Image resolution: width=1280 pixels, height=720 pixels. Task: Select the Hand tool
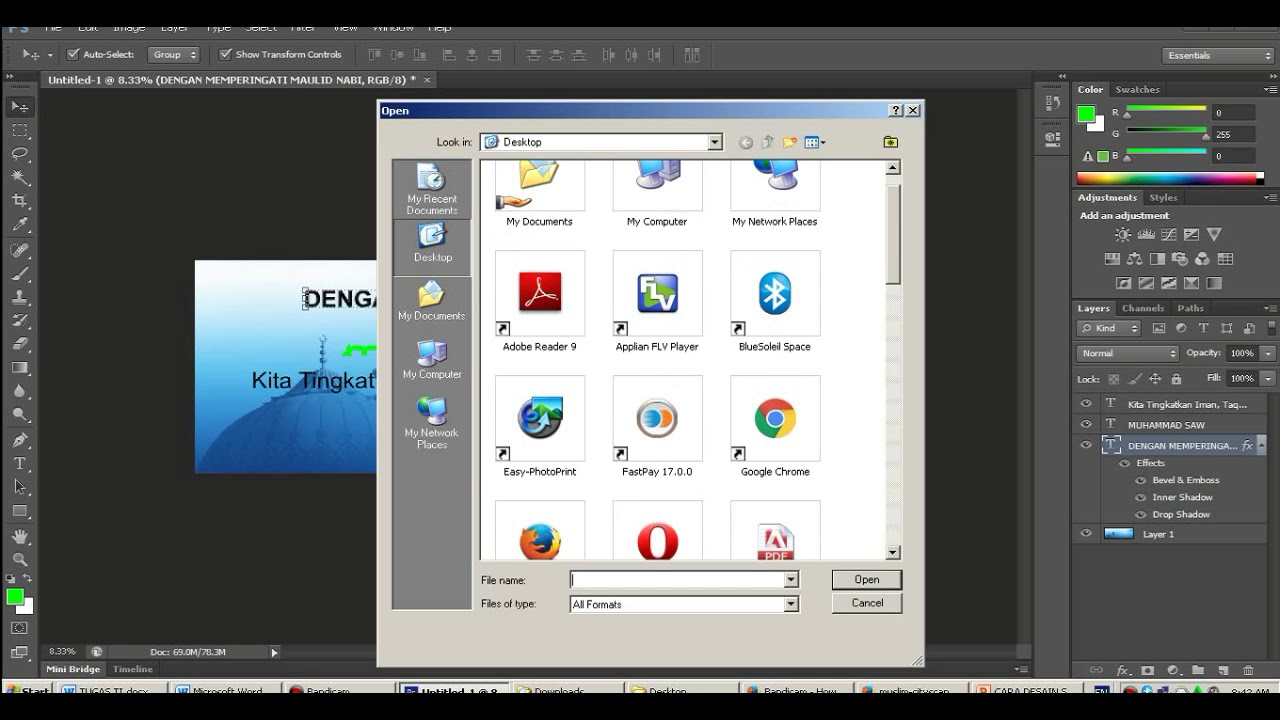point(20,537)
